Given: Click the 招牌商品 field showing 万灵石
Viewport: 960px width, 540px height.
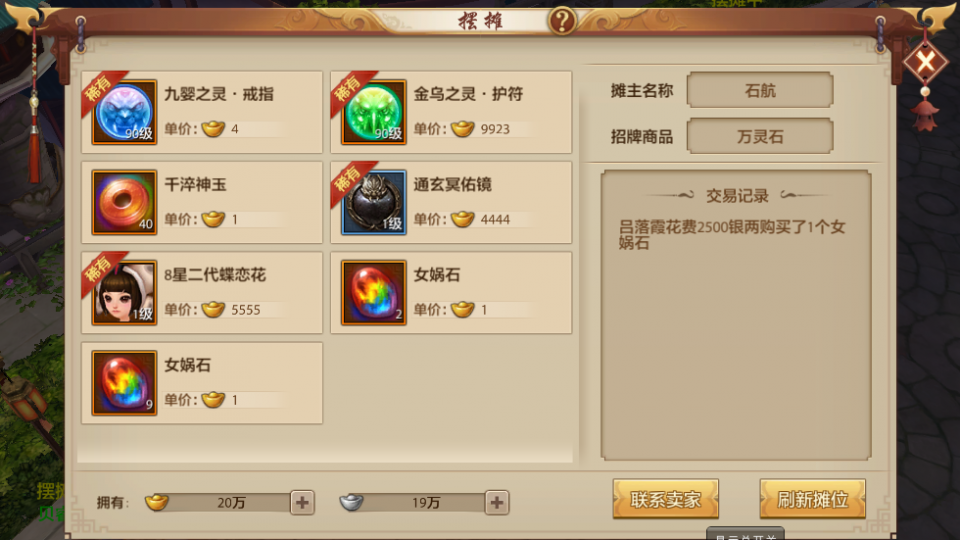Looking at the screenshot, I should pos(760,136).
